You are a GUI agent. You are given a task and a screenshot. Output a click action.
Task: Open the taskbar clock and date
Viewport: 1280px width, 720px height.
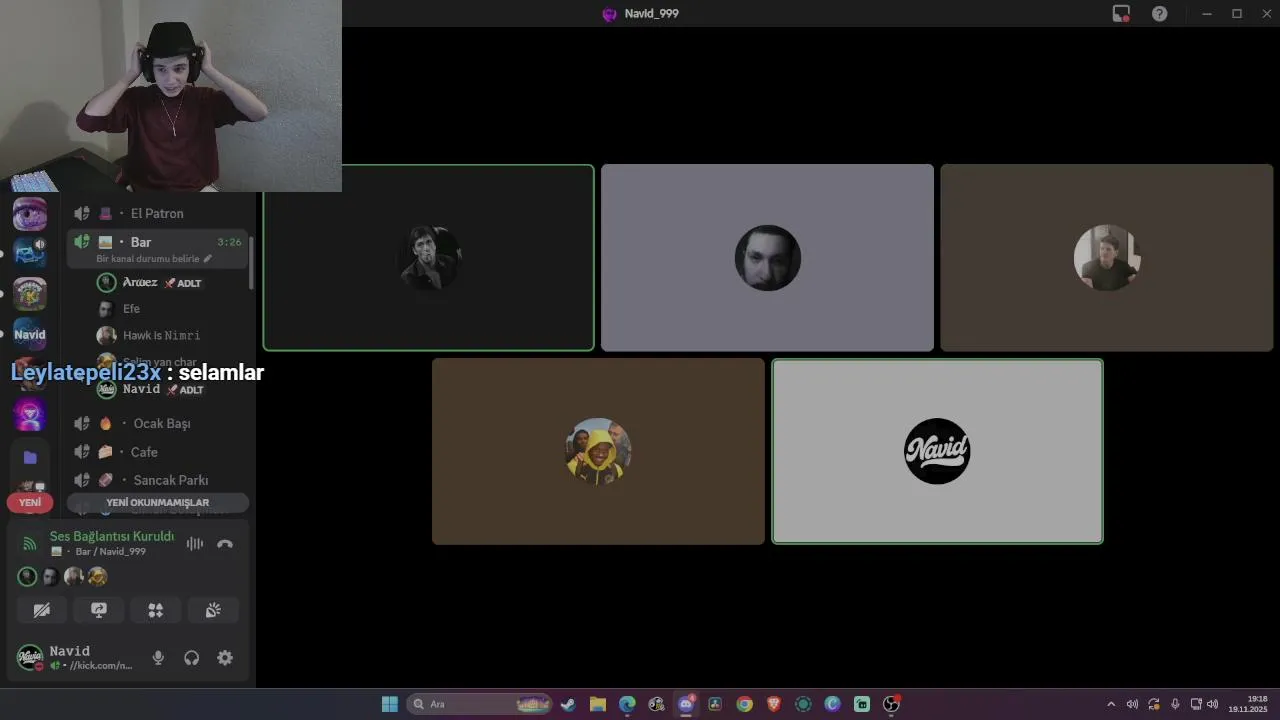(1249, 704)
